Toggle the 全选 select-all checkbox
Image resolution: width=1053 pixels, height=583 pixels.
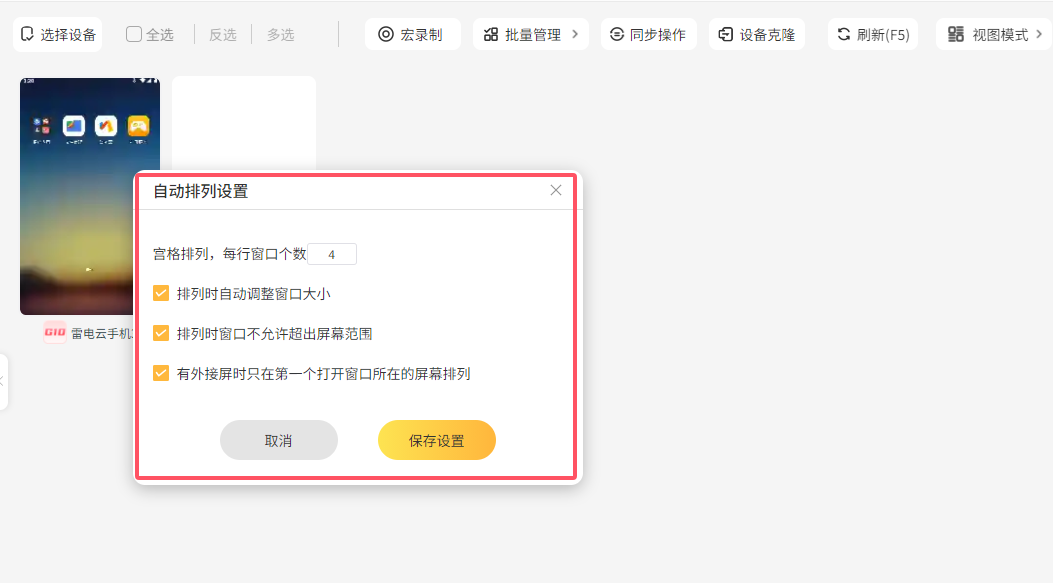[x=134, y=34]
